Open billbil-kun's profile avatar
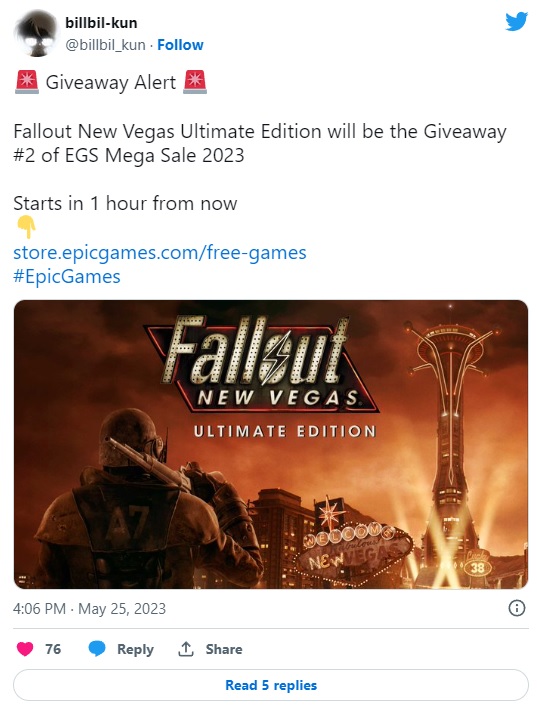Screen dimensions: 537x710 [x=36, y=34]
